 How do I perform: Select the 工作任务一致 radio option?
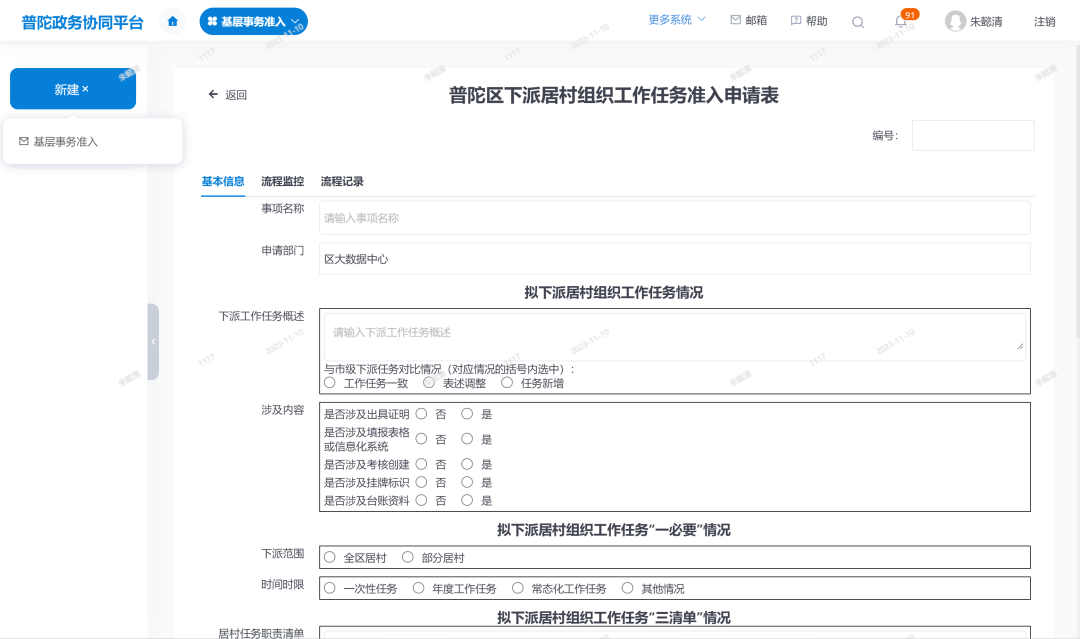(332, 382)
